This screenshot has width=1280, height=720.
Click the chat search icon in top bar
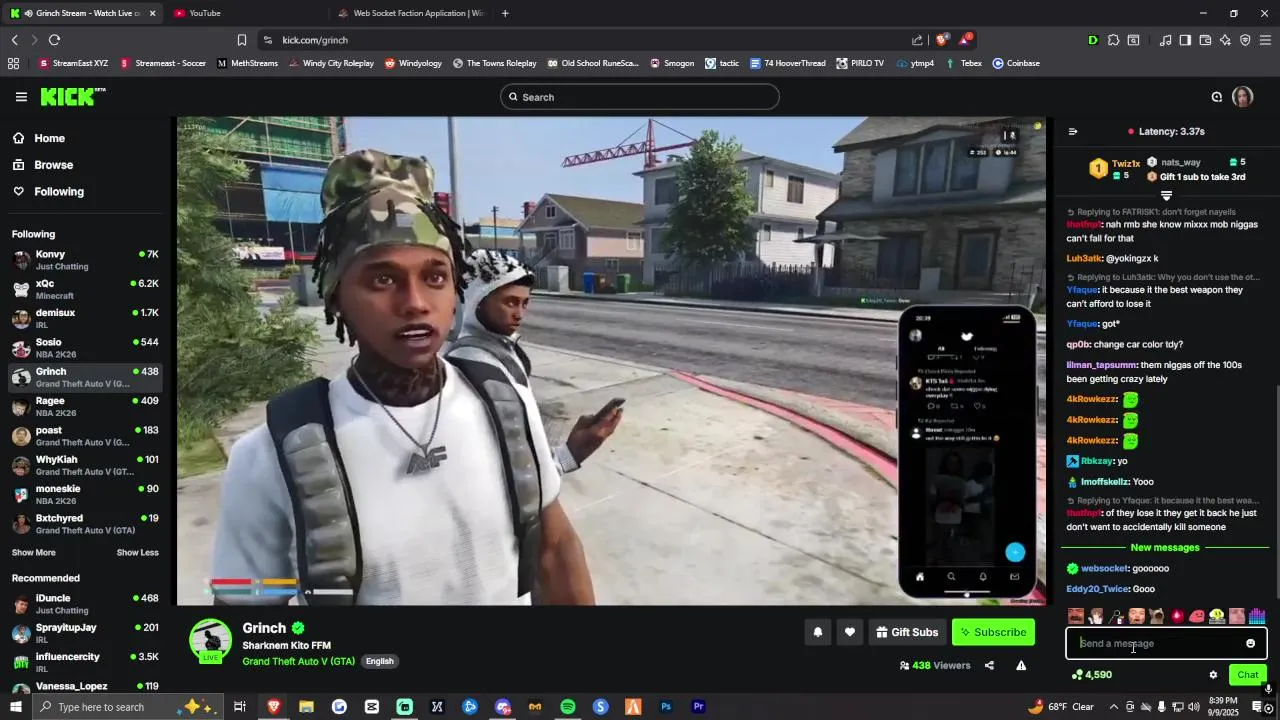coord(1217,97)
